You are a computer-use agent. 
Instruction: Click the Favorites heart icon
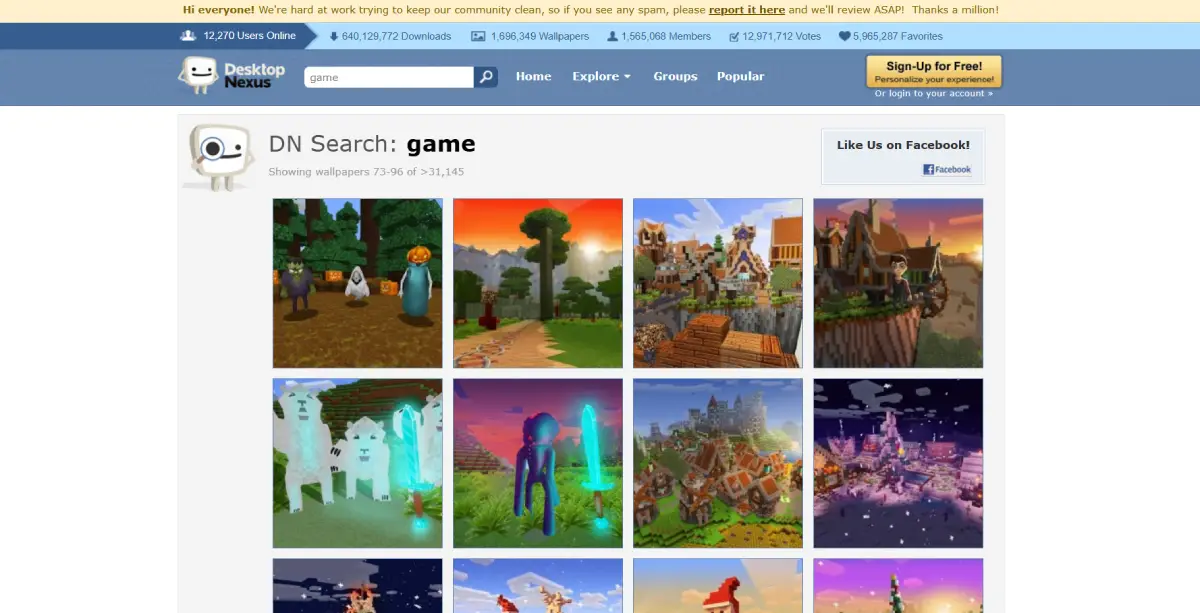click(844, 36)
